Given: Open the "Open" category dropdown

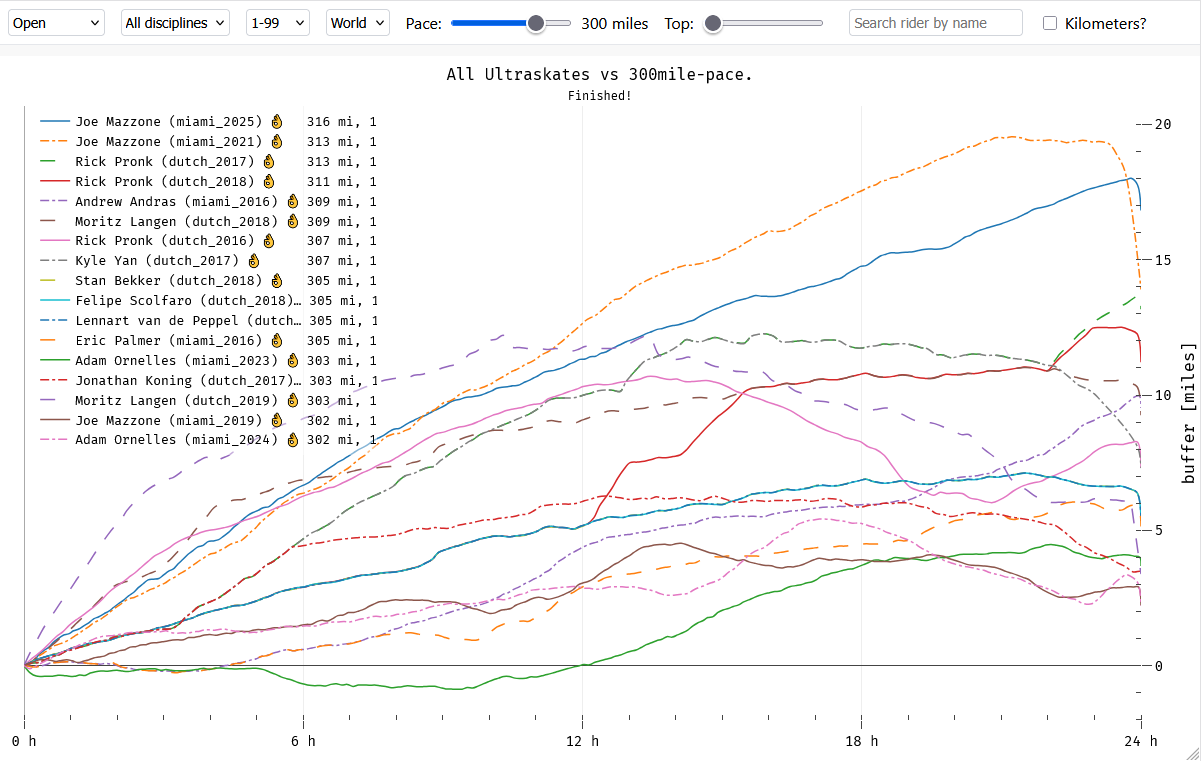Looking at the screenshot, I should tap(55, 22).
